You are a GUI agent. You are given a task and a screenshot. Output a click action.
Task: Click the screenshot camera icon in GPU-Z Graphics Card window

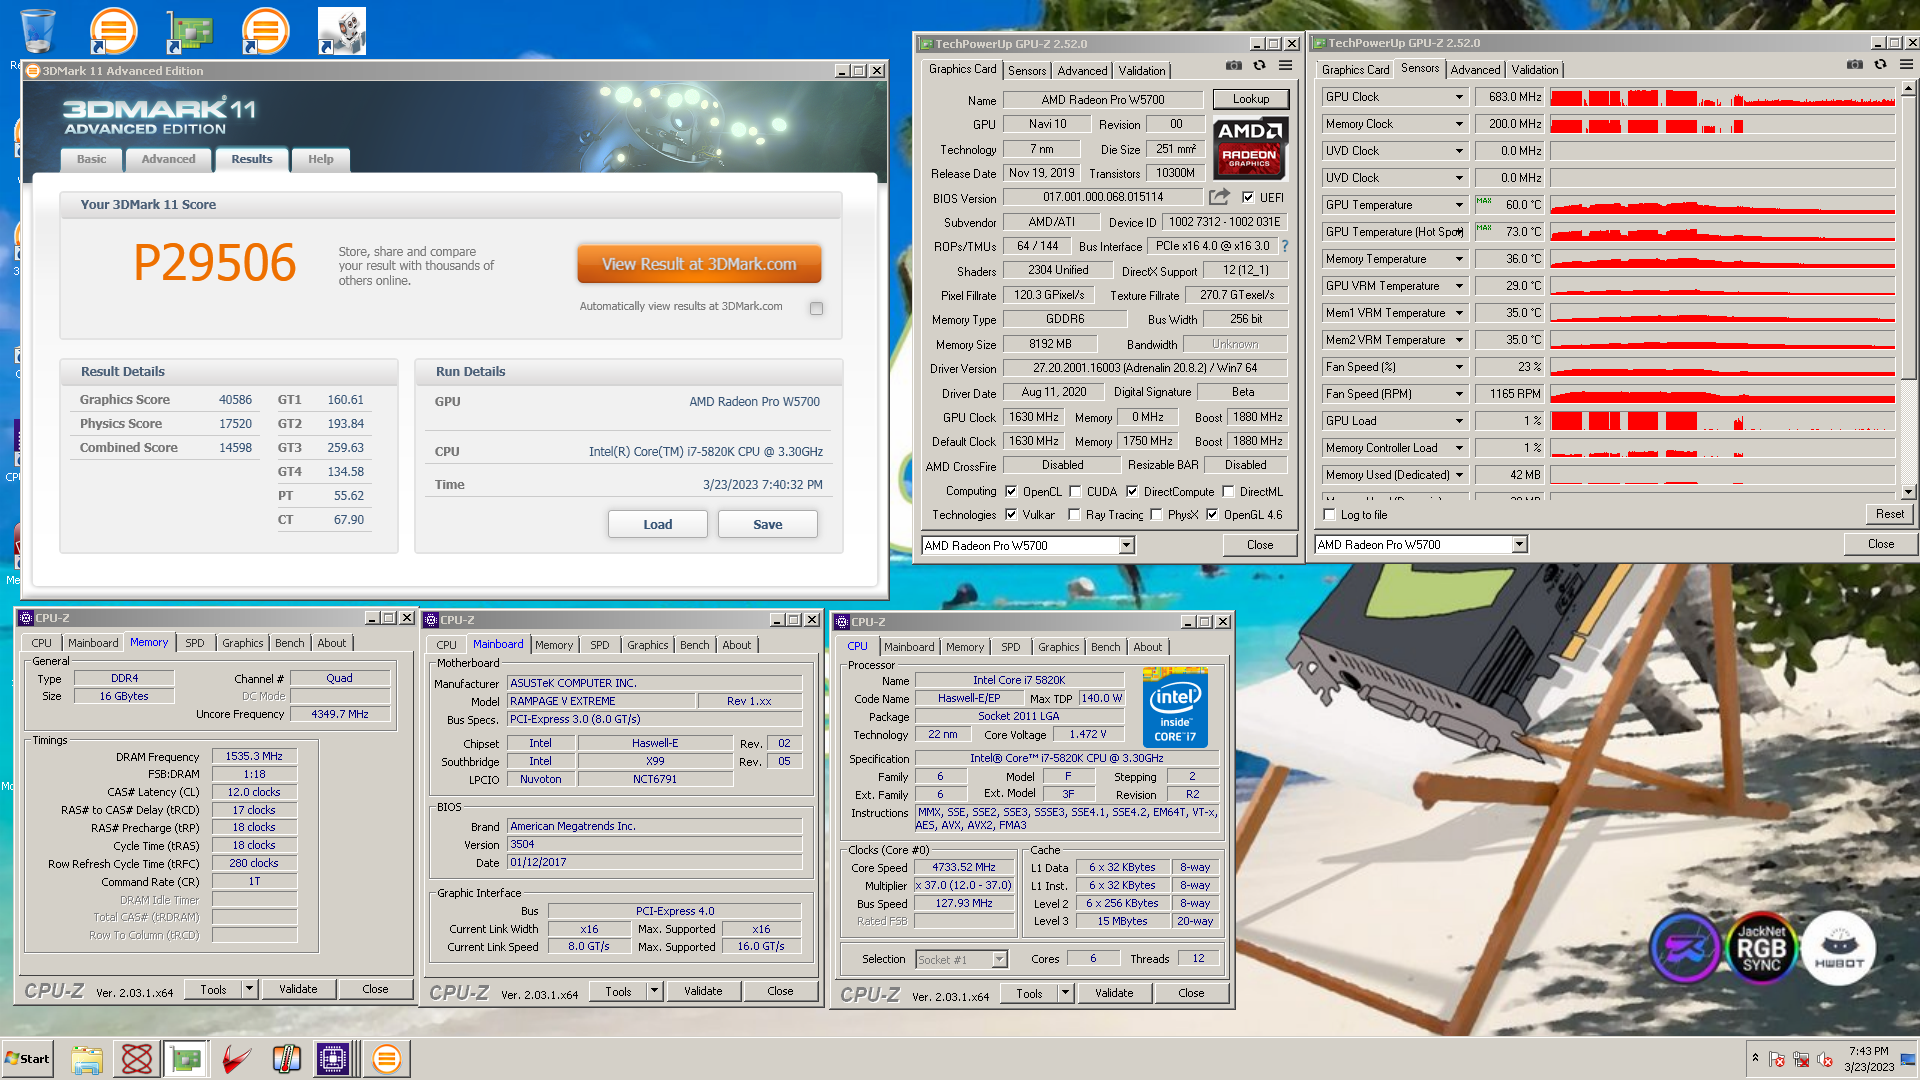pos(1234,65)
